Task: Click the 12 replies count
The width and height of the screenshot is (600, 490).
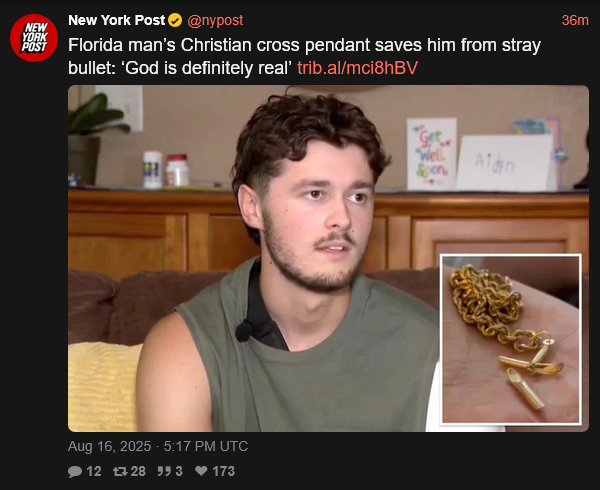Action: click(x=94, y=471)
